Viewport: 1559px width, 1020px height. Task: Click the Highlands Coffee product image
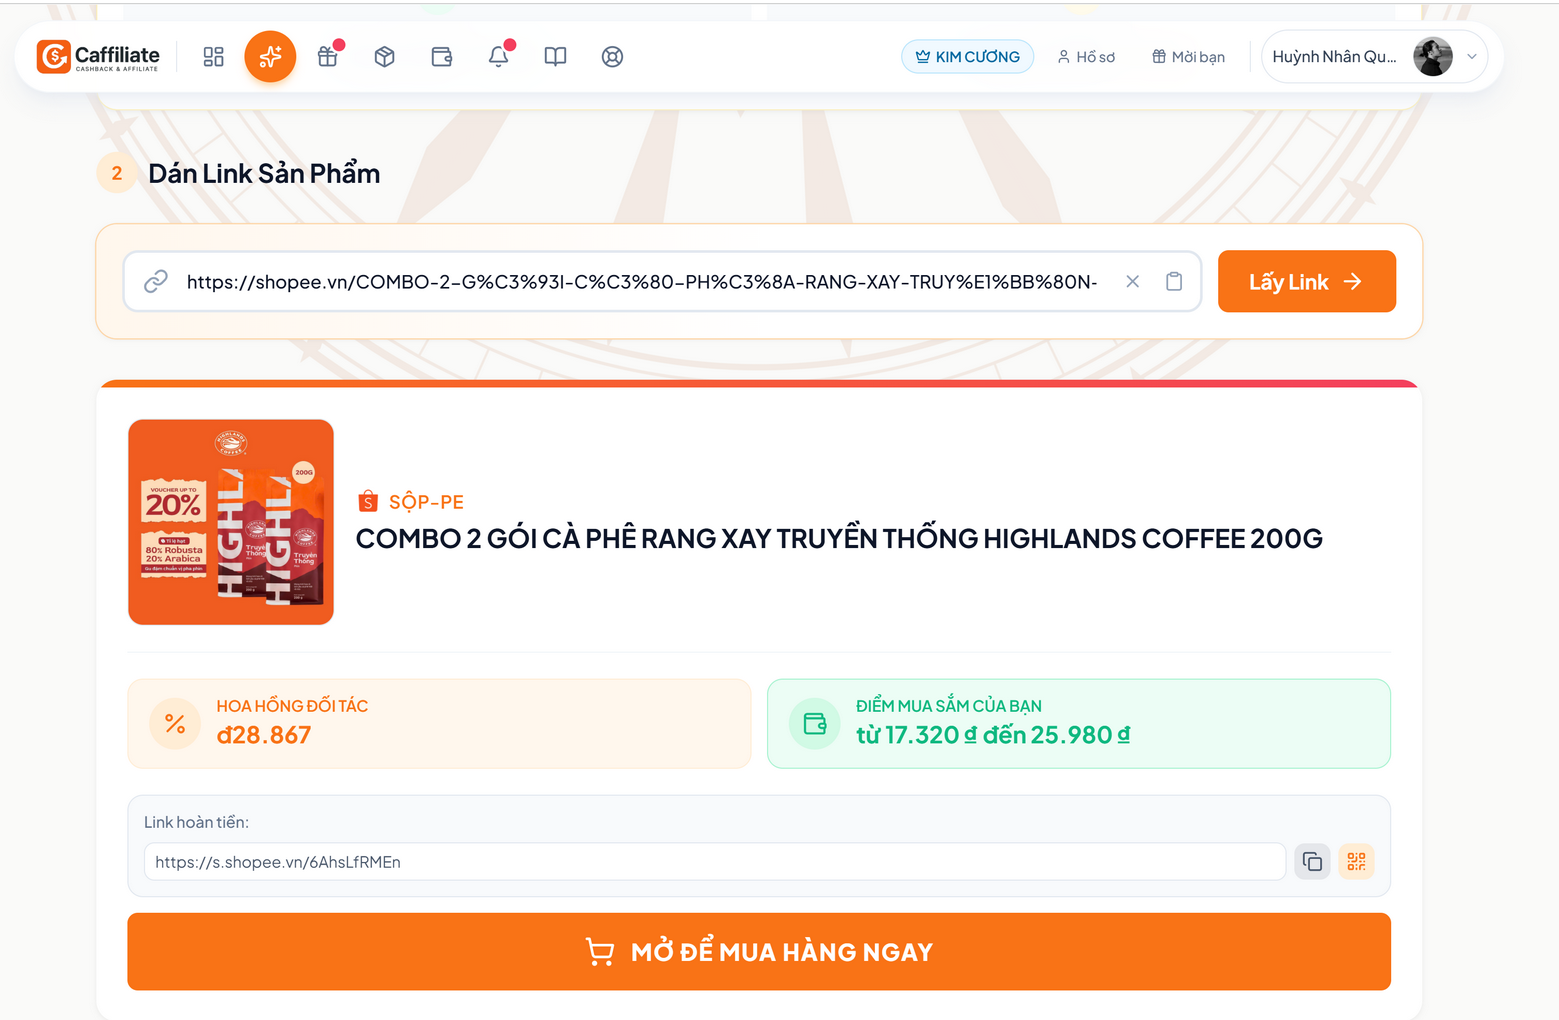231,522
